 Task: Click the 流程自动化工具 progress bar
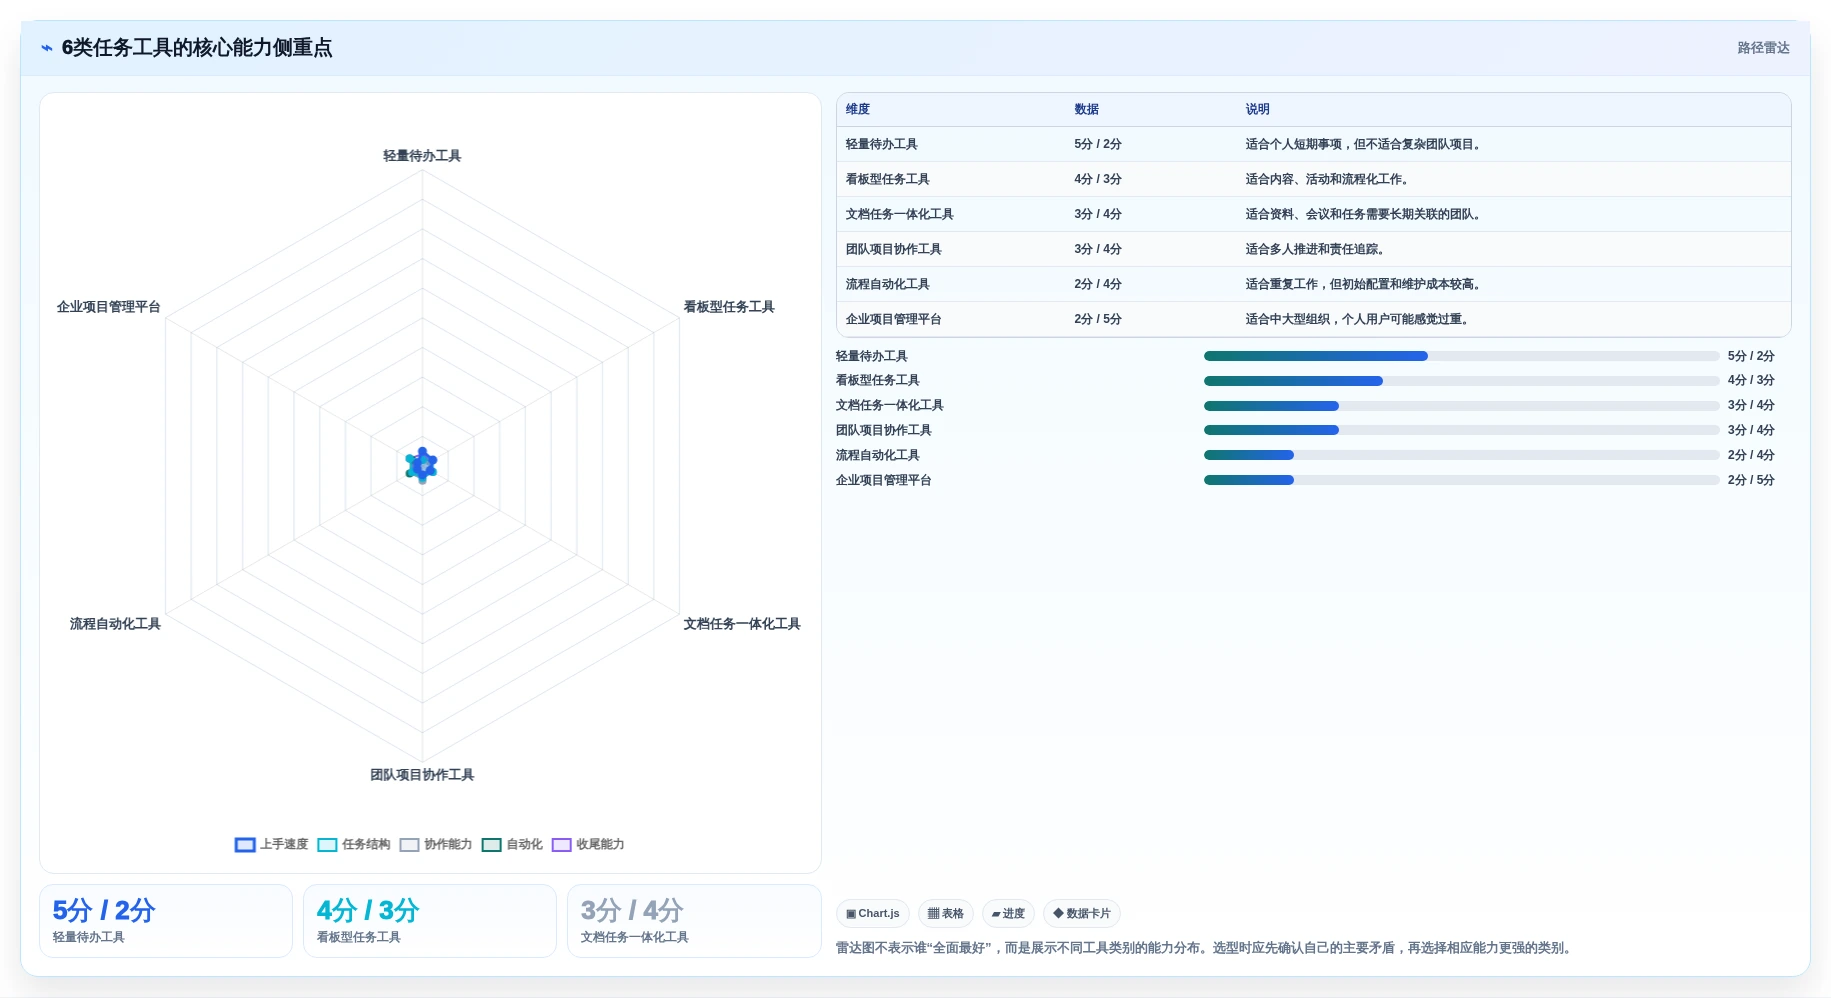(x=1462, y=455)
